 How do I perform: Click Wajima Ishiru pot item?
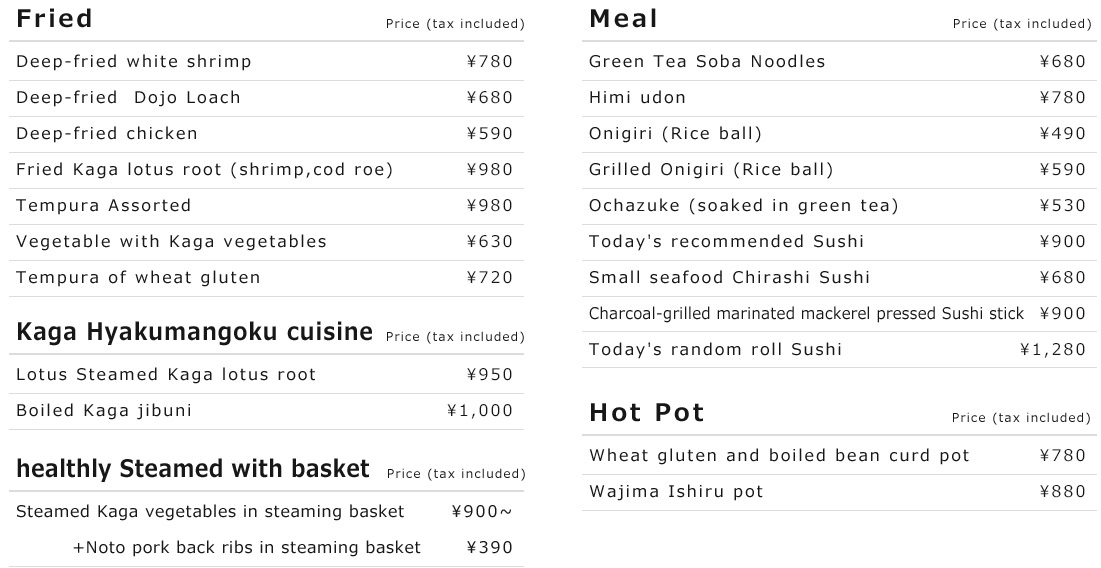tap(676, 492)
